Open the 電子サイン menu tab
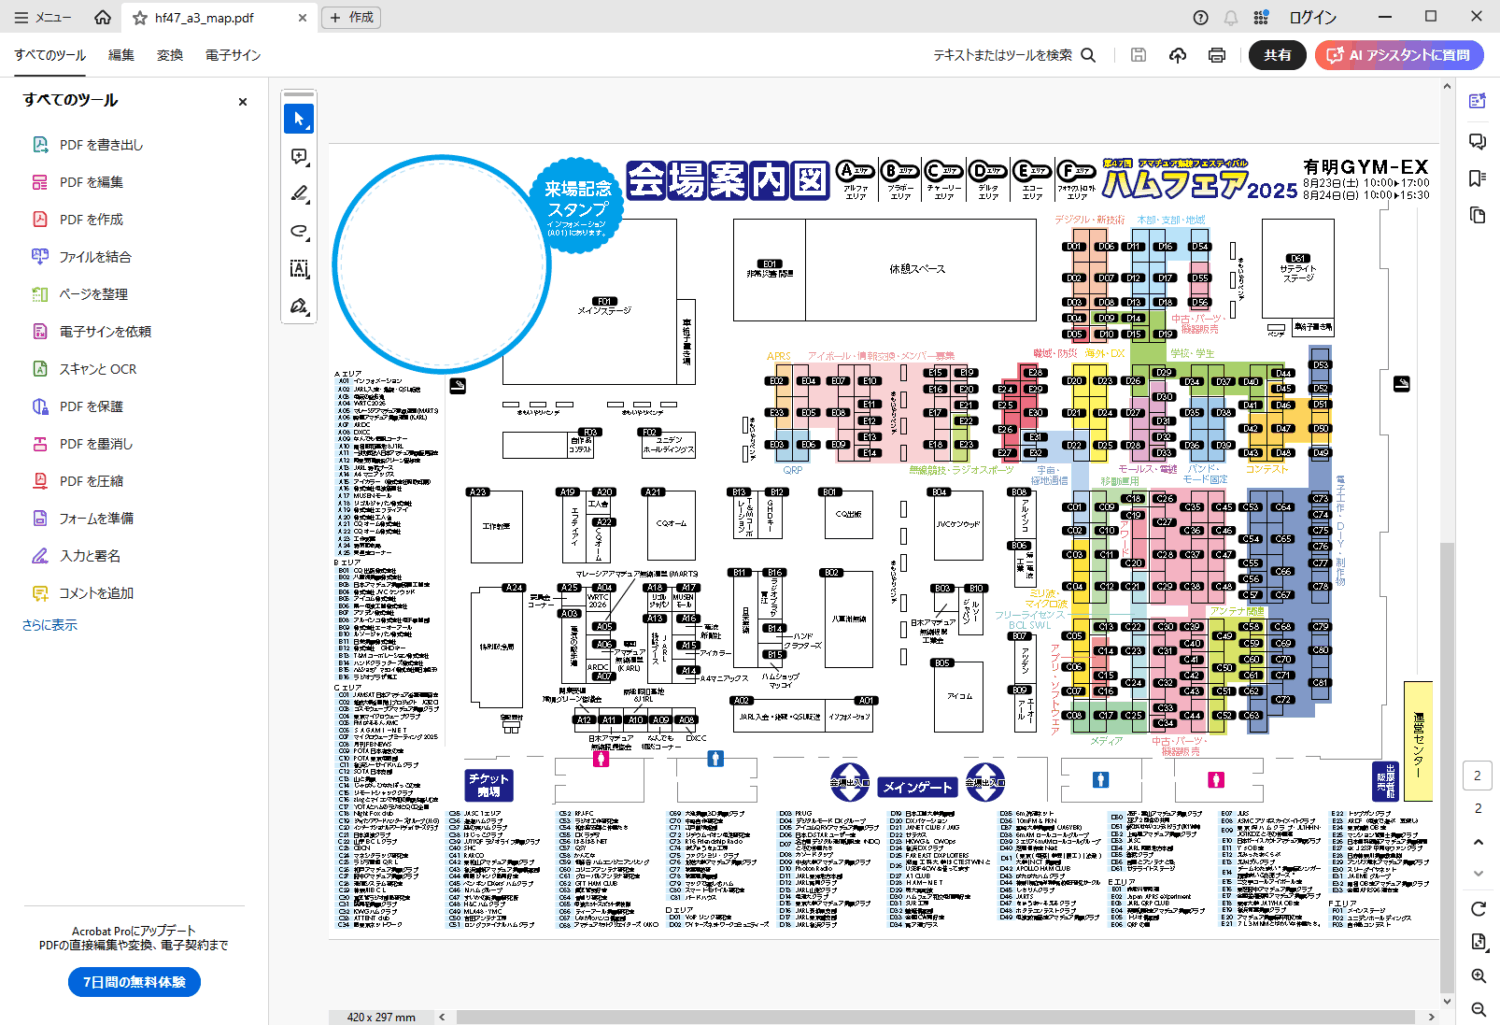The image size is (1500, 1025). point(233,55)
